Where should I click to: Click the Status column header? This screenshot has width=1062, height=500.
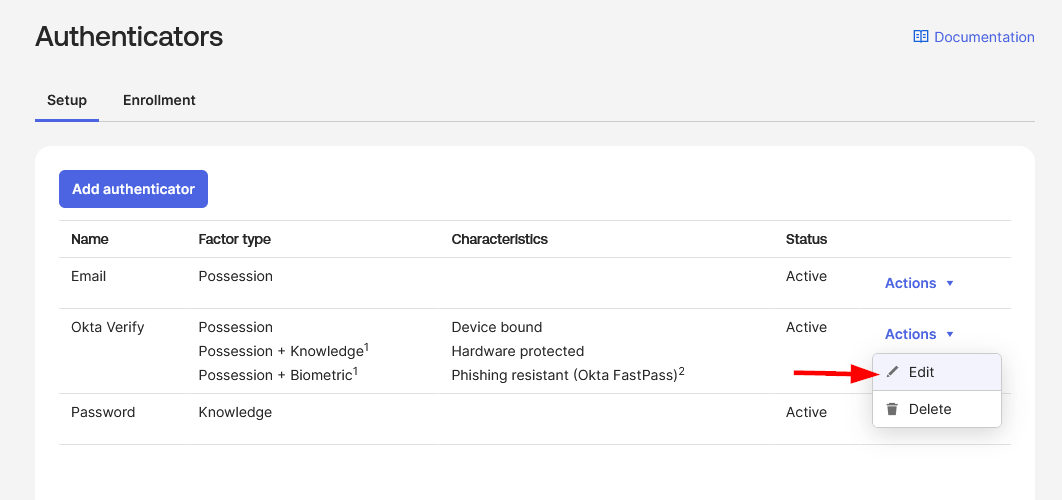tap(807, 239)
